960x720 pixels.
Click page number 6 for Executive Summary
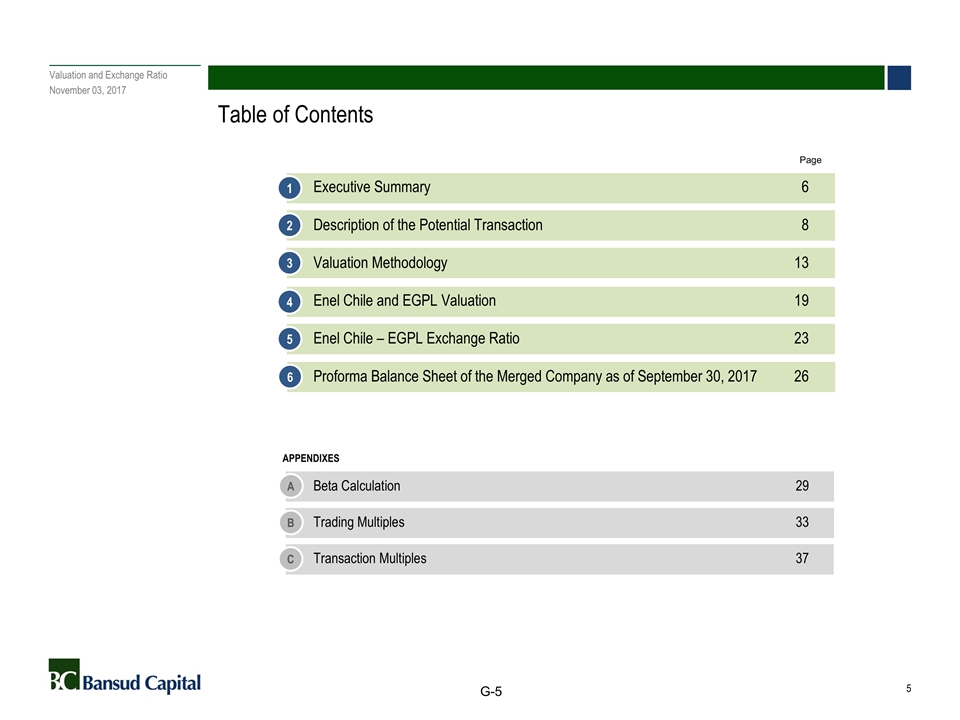[804, 187]
